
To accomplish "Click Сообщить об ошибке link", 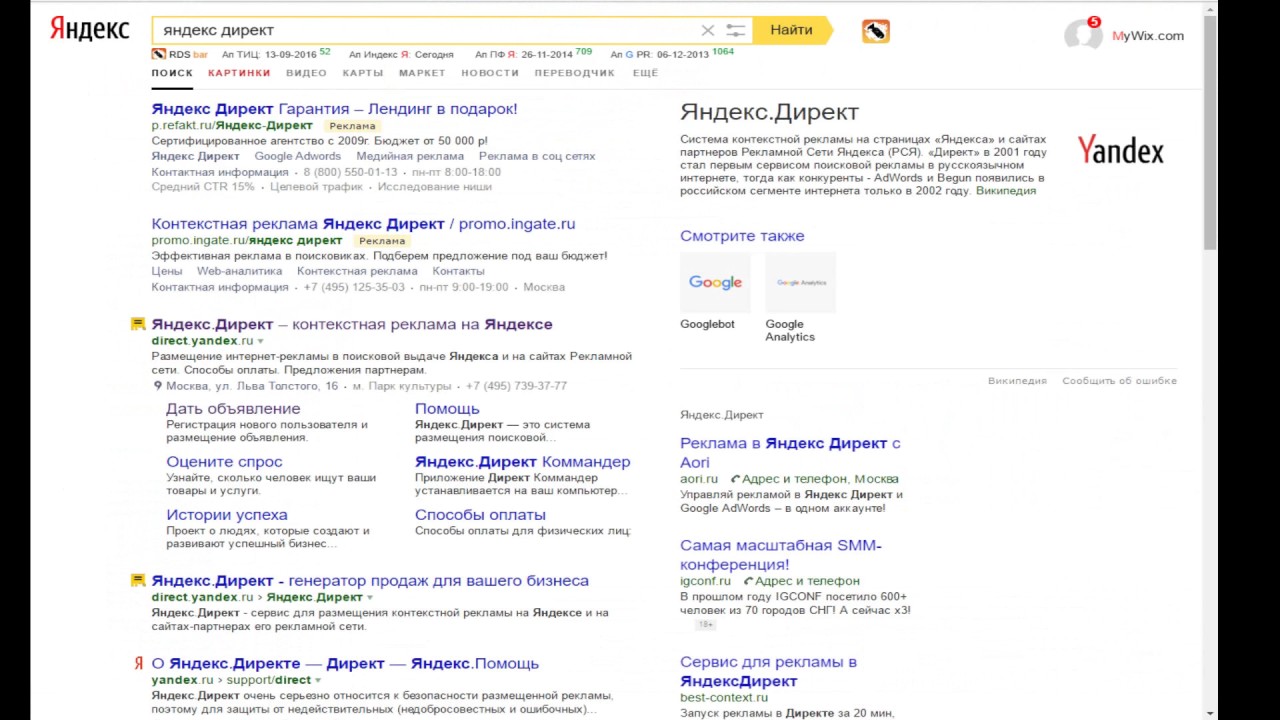I will point(1119,381).
